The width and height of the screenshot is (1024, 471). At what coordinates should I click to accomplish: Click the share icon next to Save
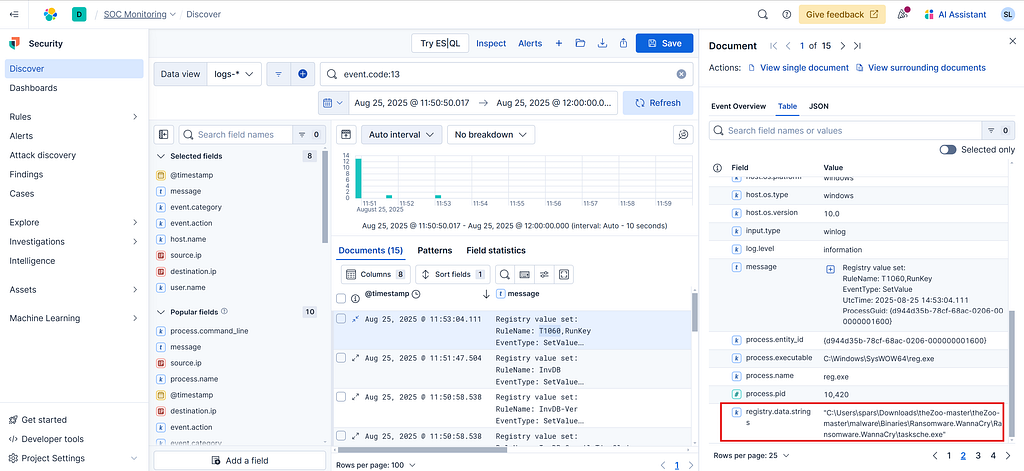pyautogui.click(x=623, y=43)
